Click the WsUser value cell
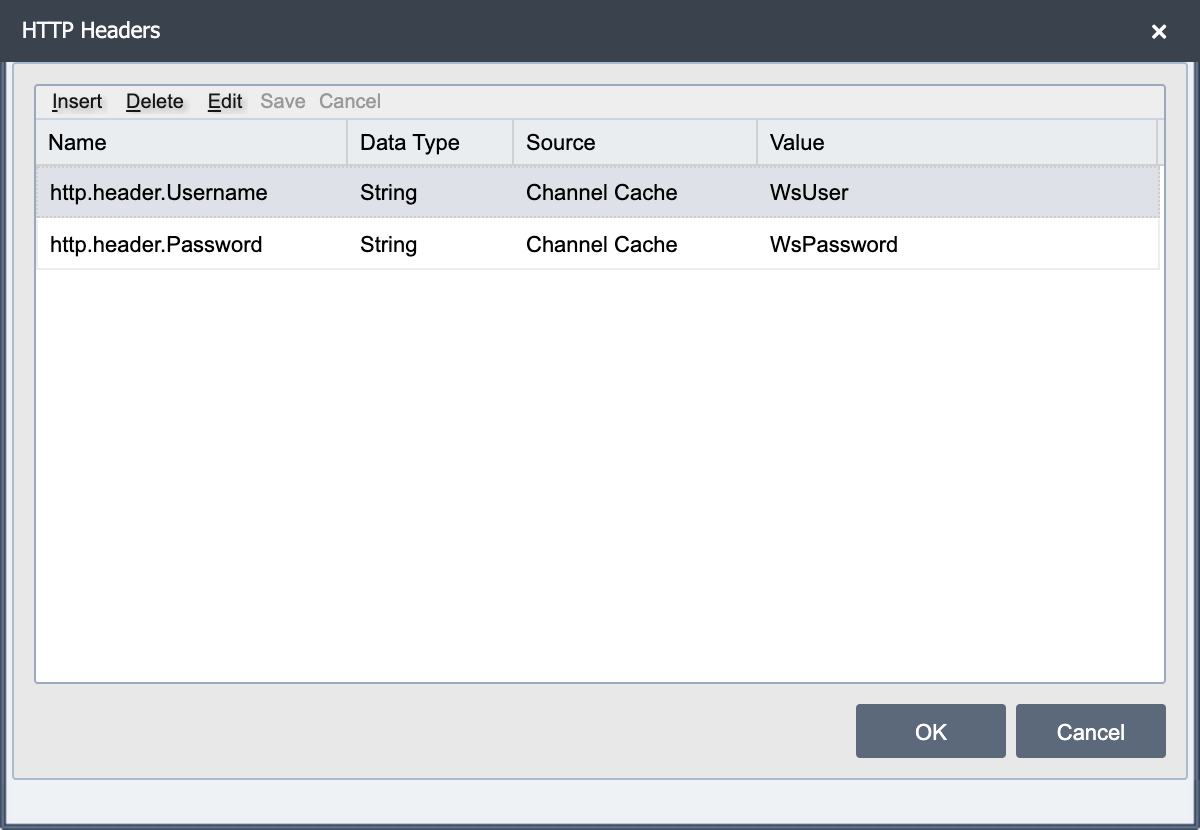Image resolution: width=1200 pixels, height=830 pixels. 958,192
